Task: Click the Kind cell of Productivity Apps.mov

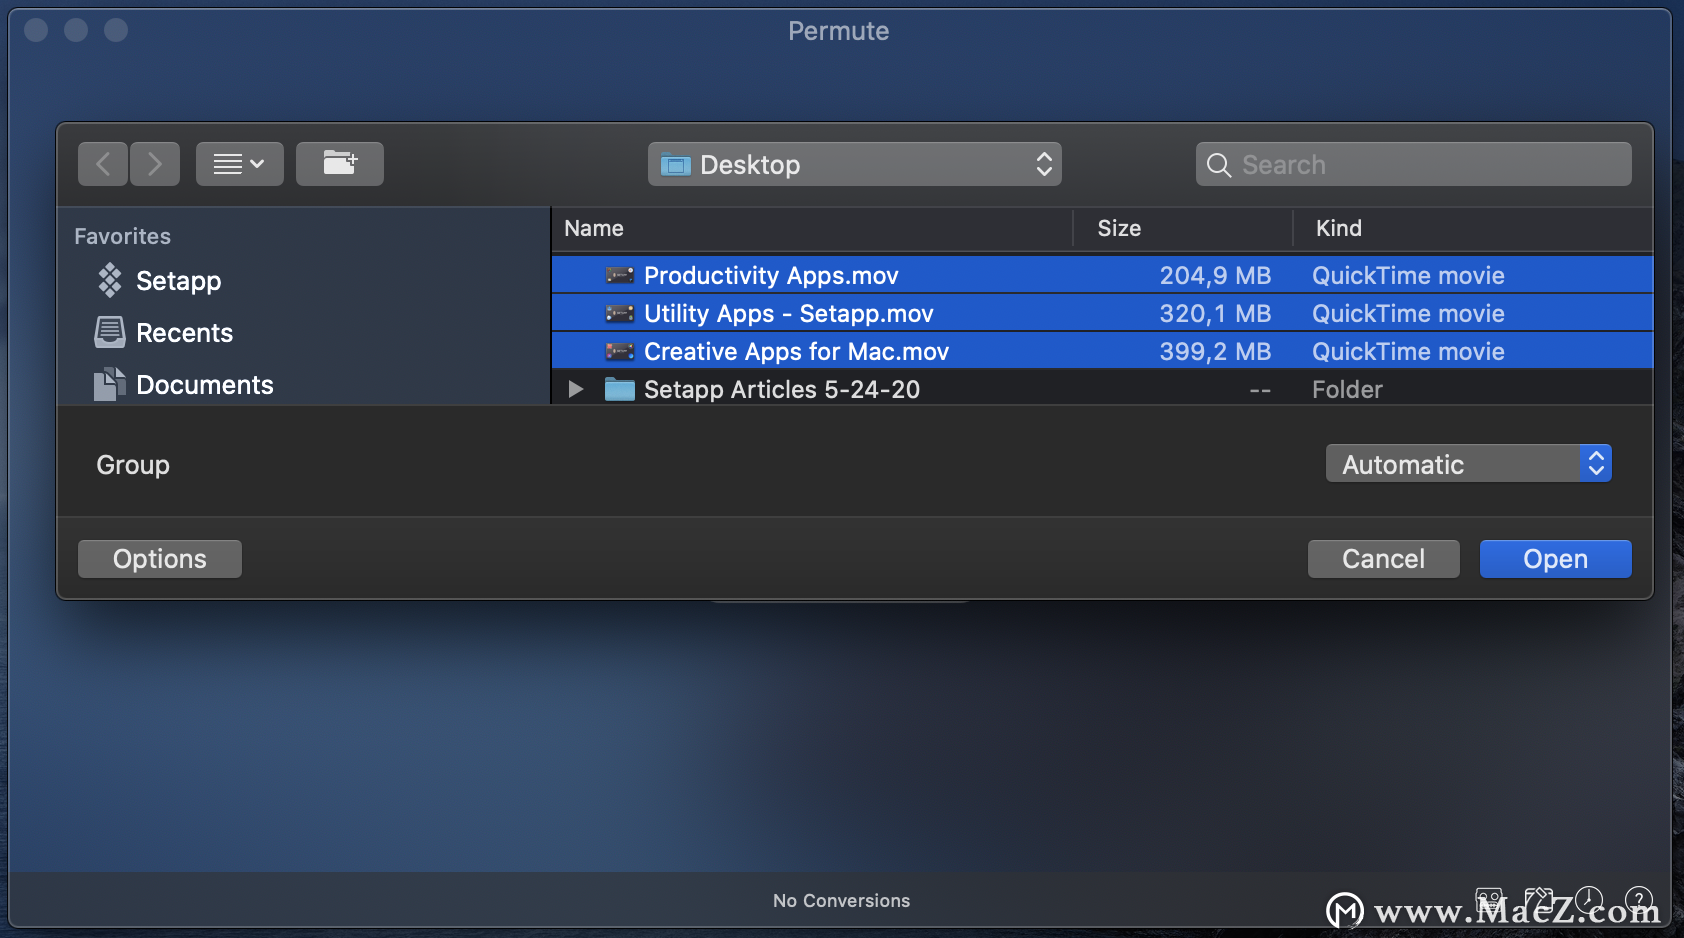Action: click(1408, 275)
